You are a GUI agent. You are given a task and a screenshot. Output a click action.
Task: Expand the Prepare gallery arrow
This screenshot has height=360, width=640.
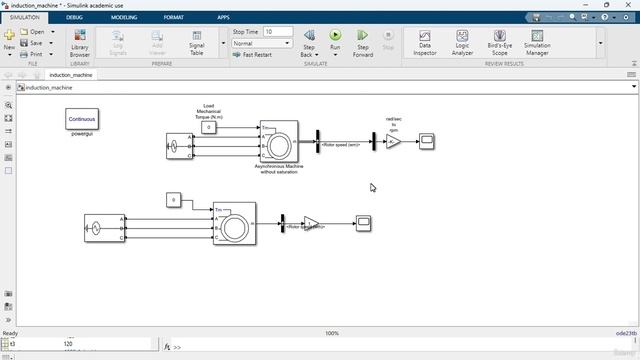[223, 43]
